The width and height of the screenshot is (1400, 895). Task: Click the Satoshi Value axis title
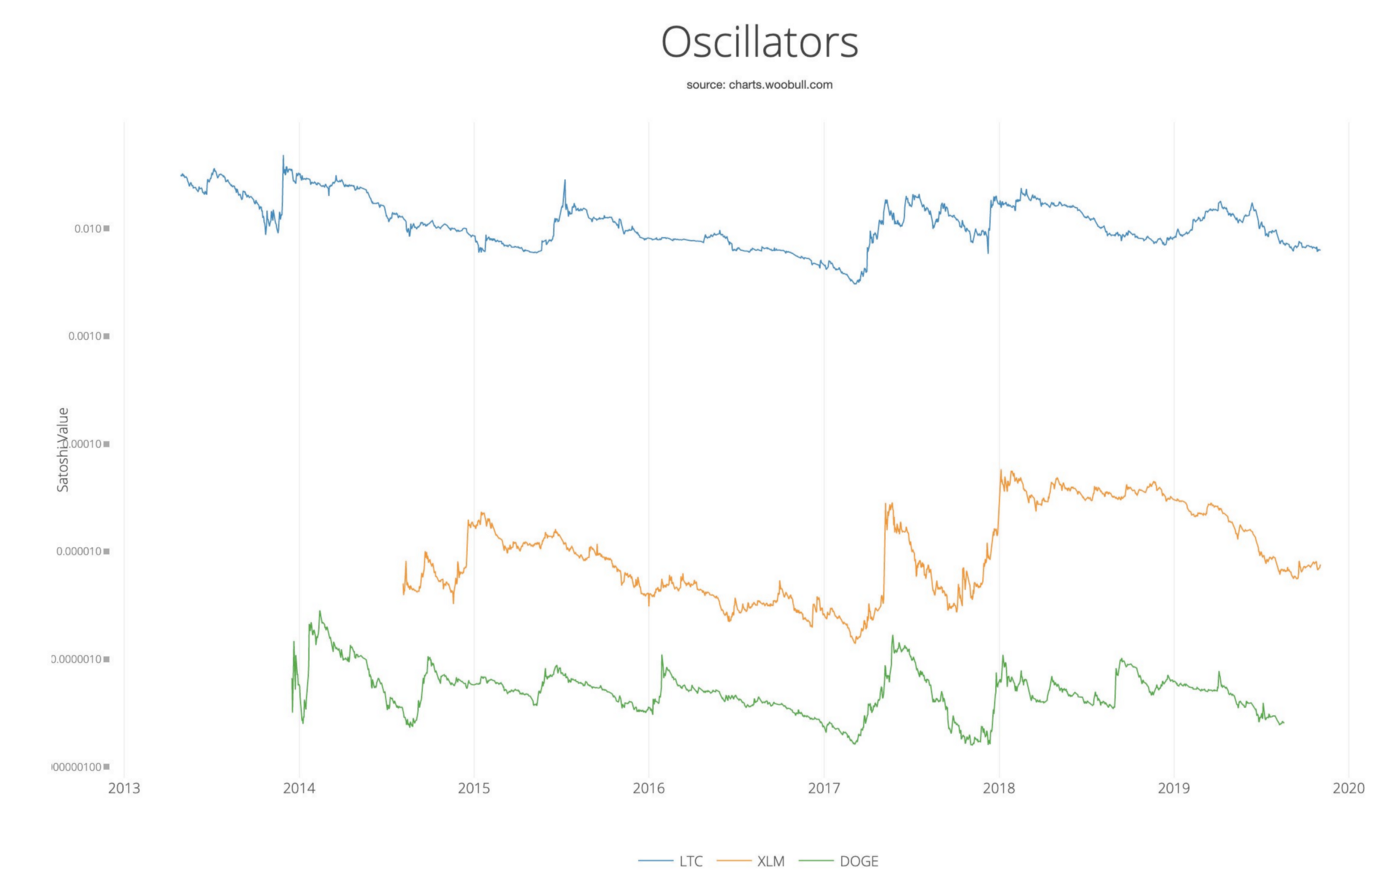(63, 449)
